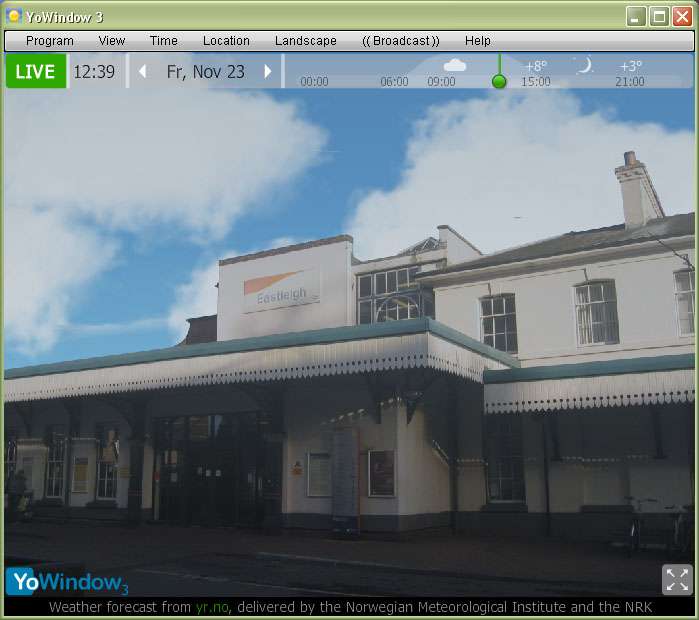Minimize the YoWindow 3 window
This screenshot has width=699, height=620.
click(x=636, y=17)
